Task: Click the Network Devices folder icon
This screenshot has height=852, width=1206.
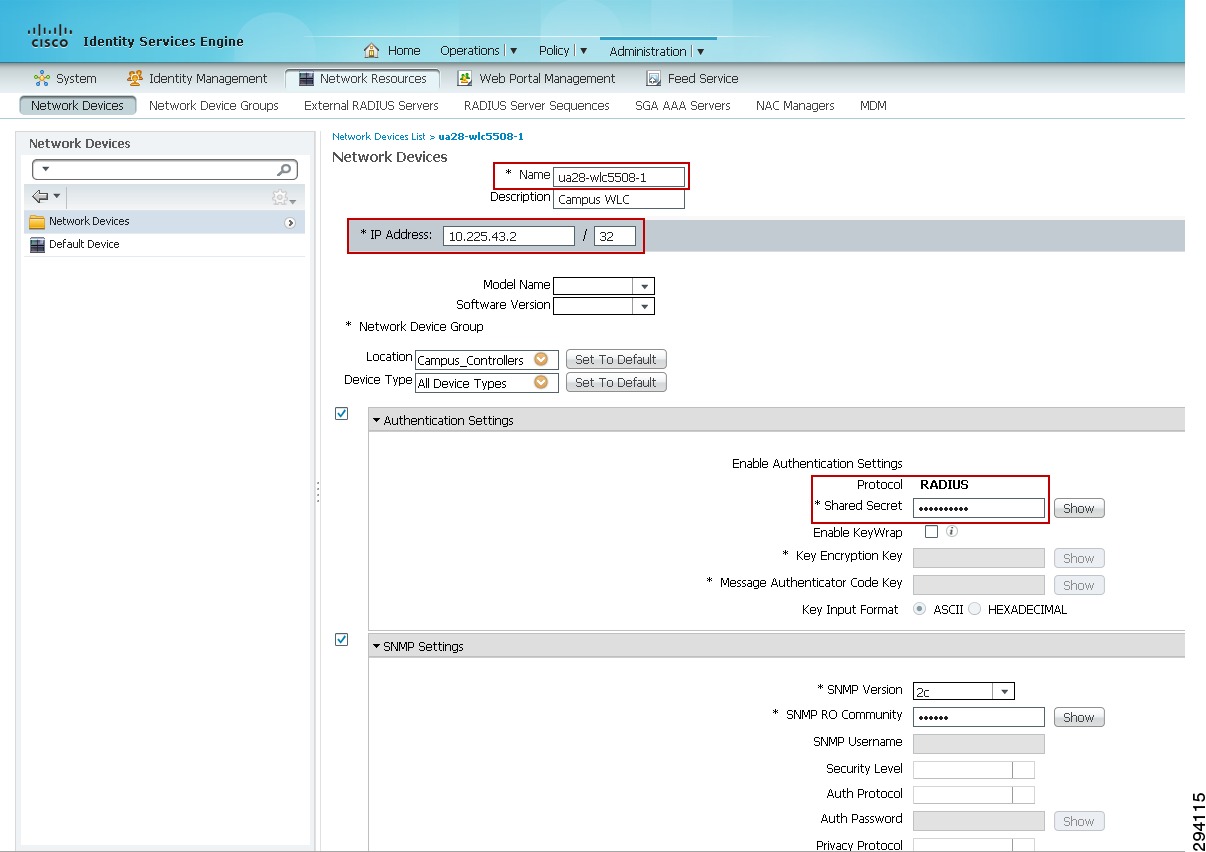Action: click(x=37, y=222)
